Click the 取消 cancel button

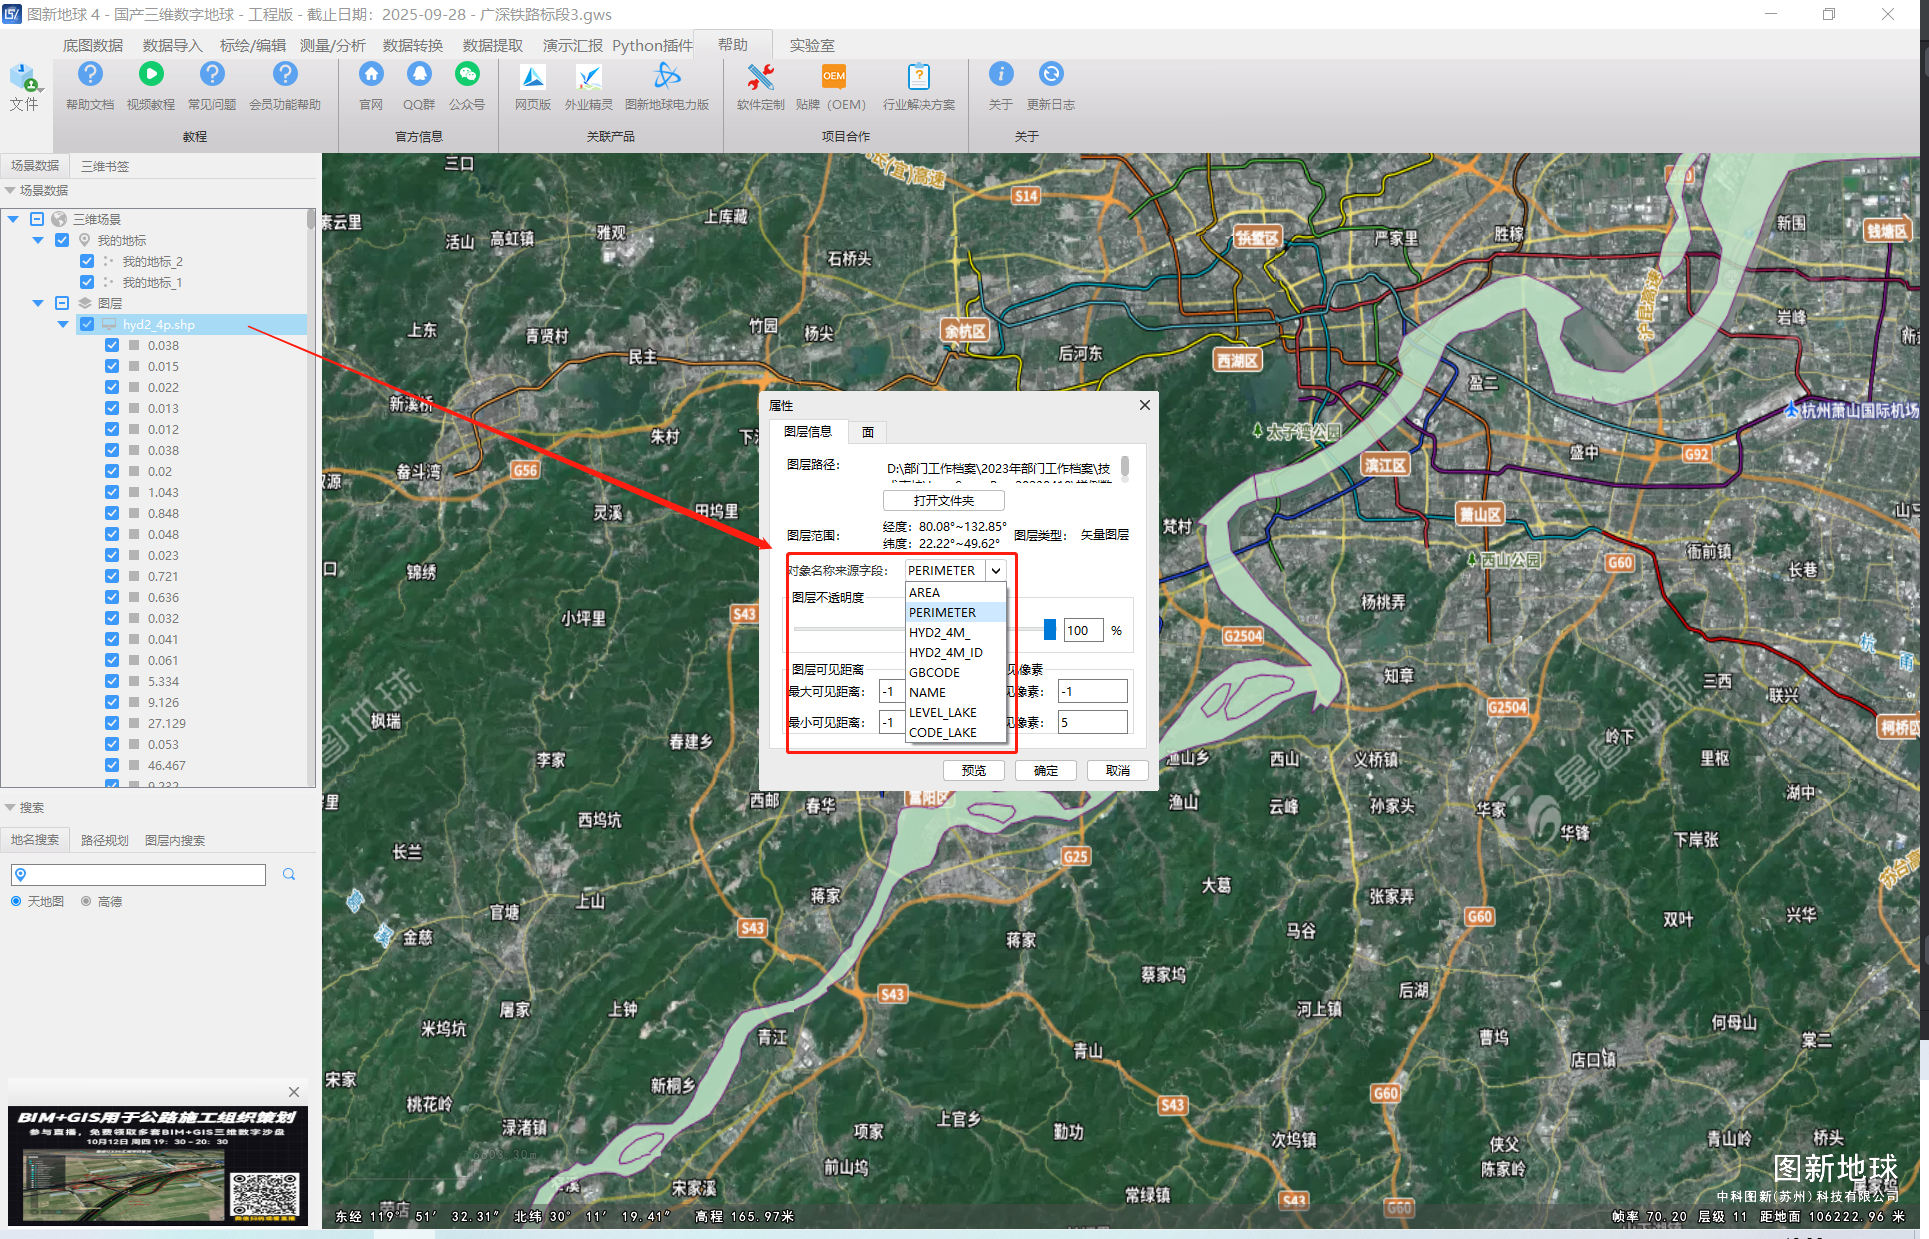click(1118, 770)
